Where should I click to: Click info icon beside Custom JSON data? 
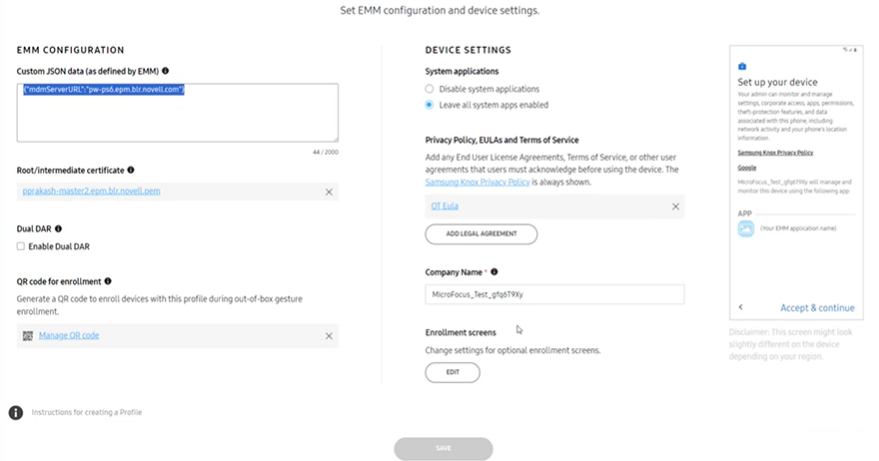click(x=166, y=71)
